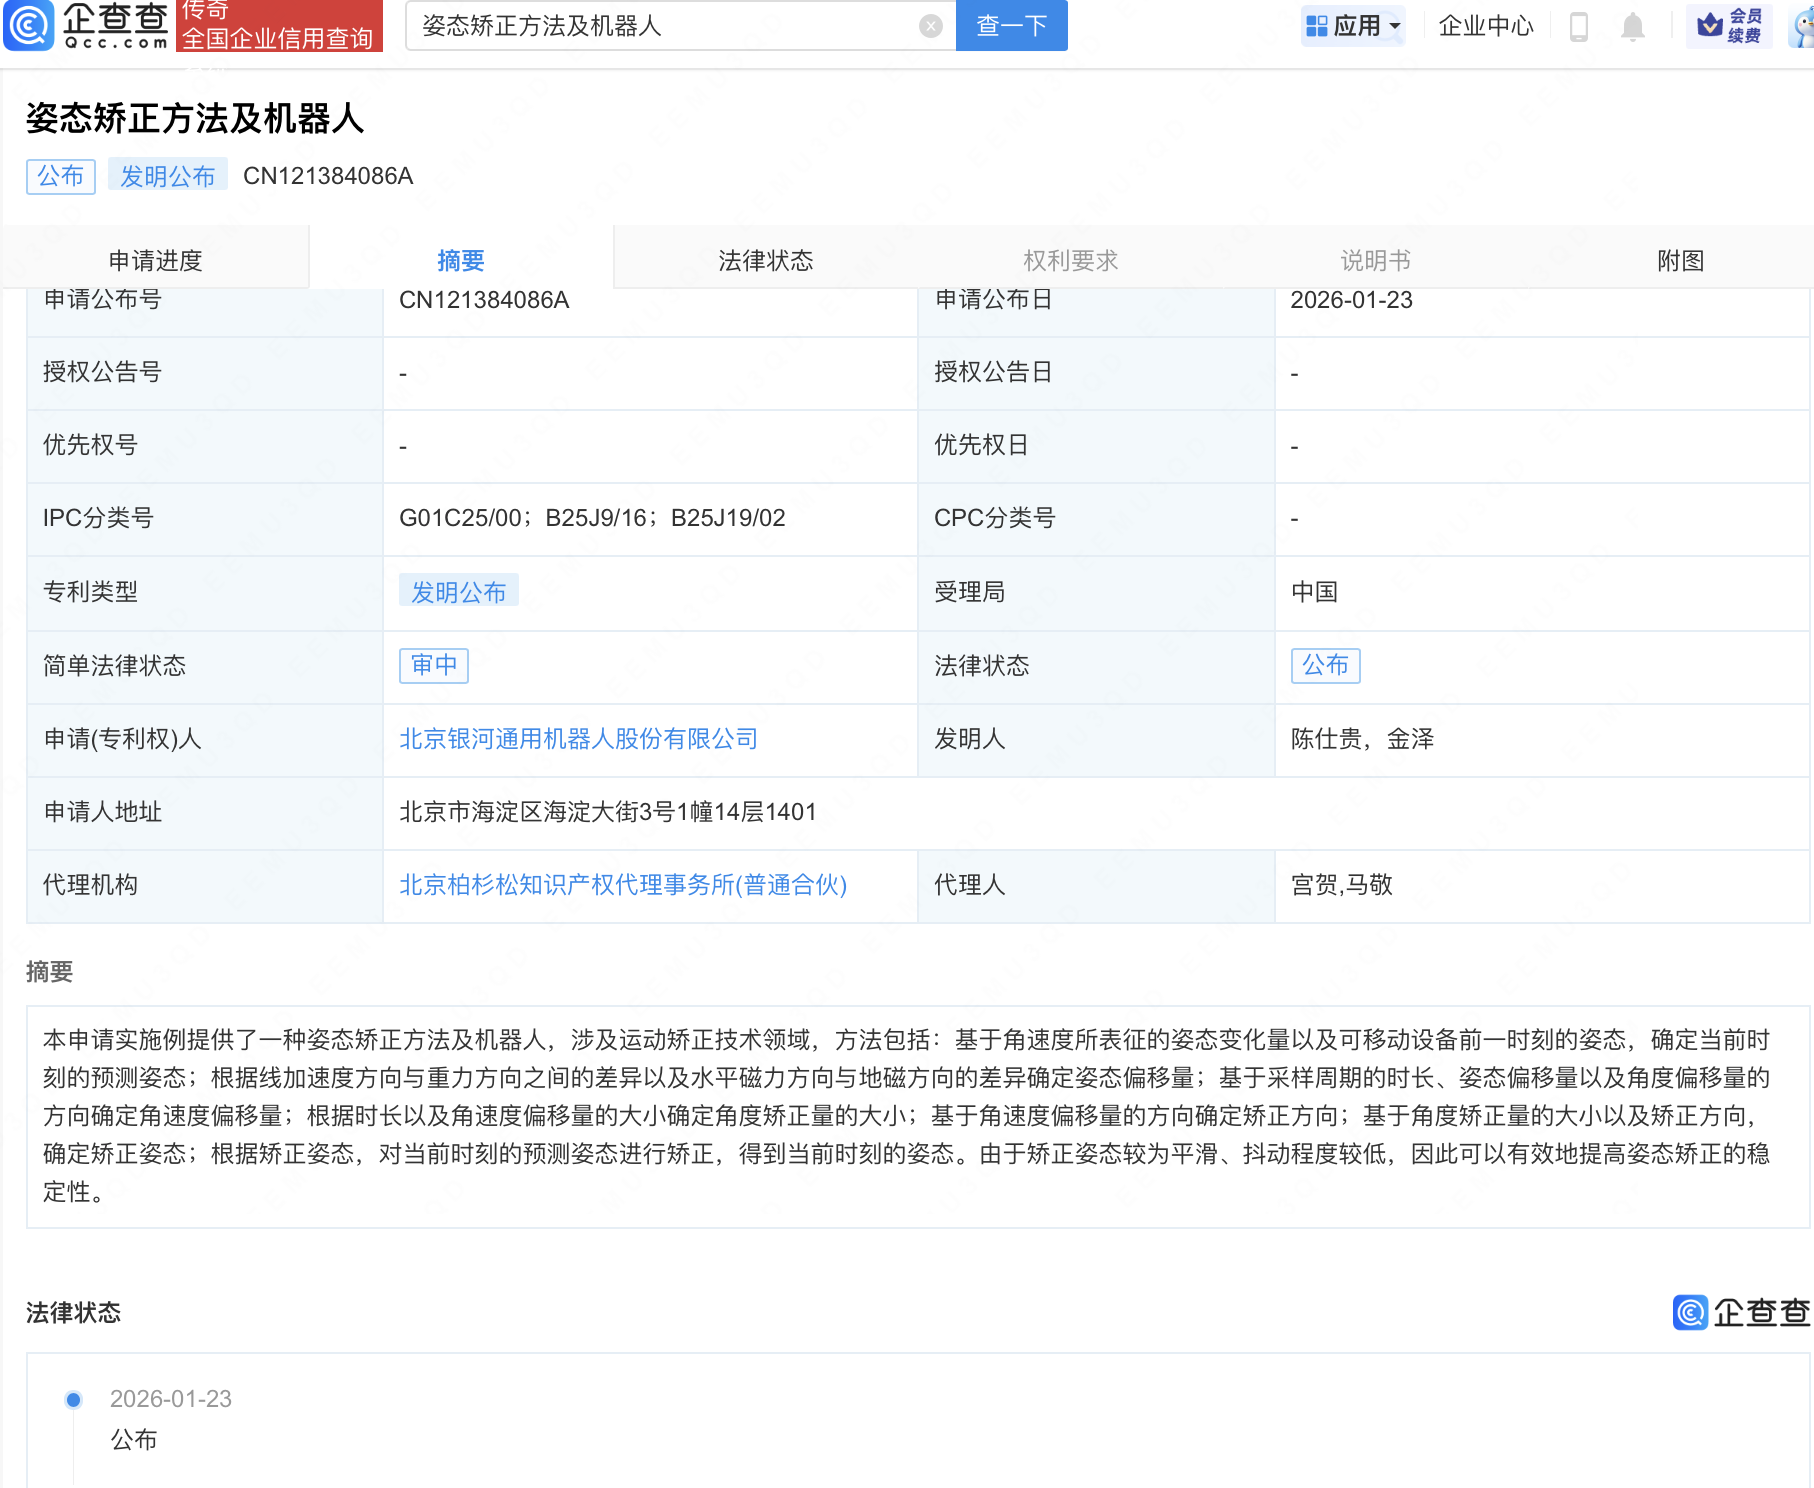Viewport: 1814px width, 1488px height.
Task: Click the 查一下 search button
Action: coord(1011,26)
